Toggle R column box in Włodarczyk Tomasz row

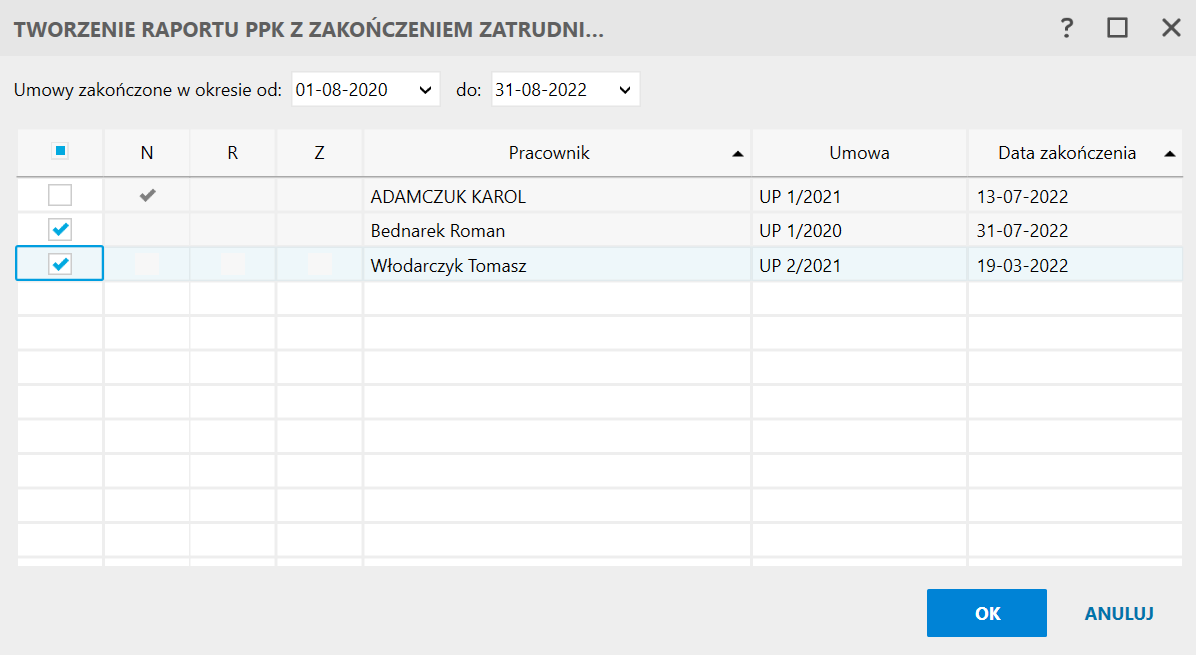[233, 264]
